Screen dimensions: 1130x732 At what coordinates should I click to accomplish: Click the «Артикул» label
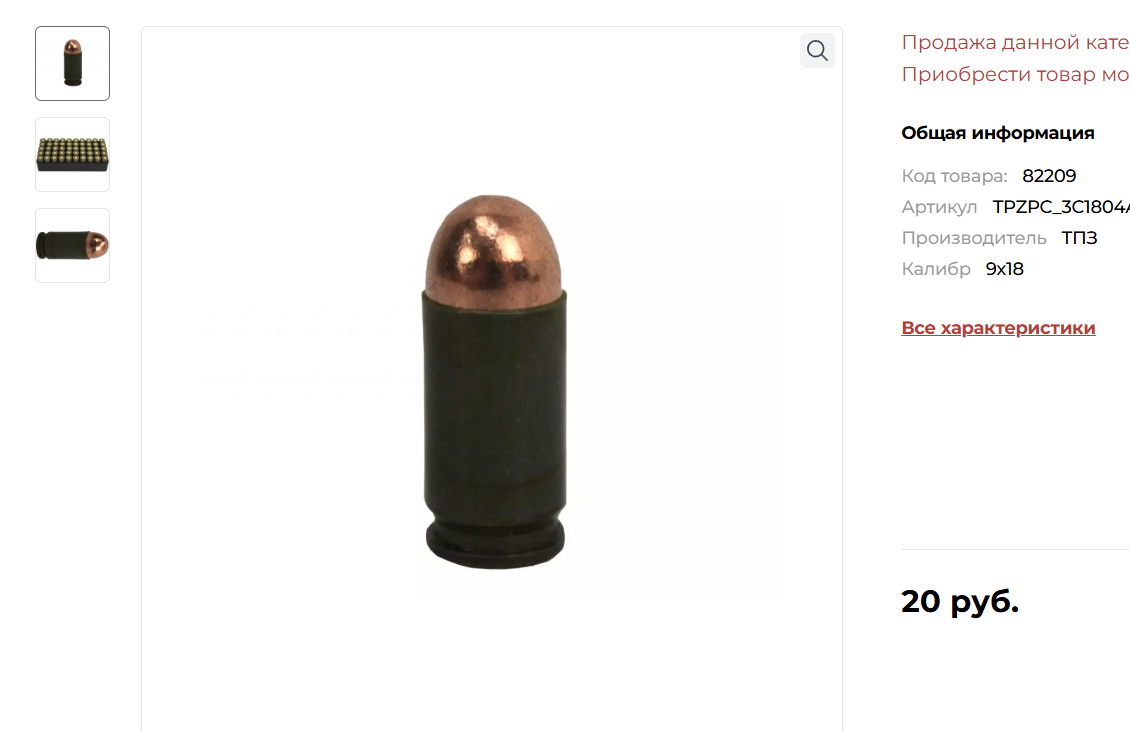(939, 207)
